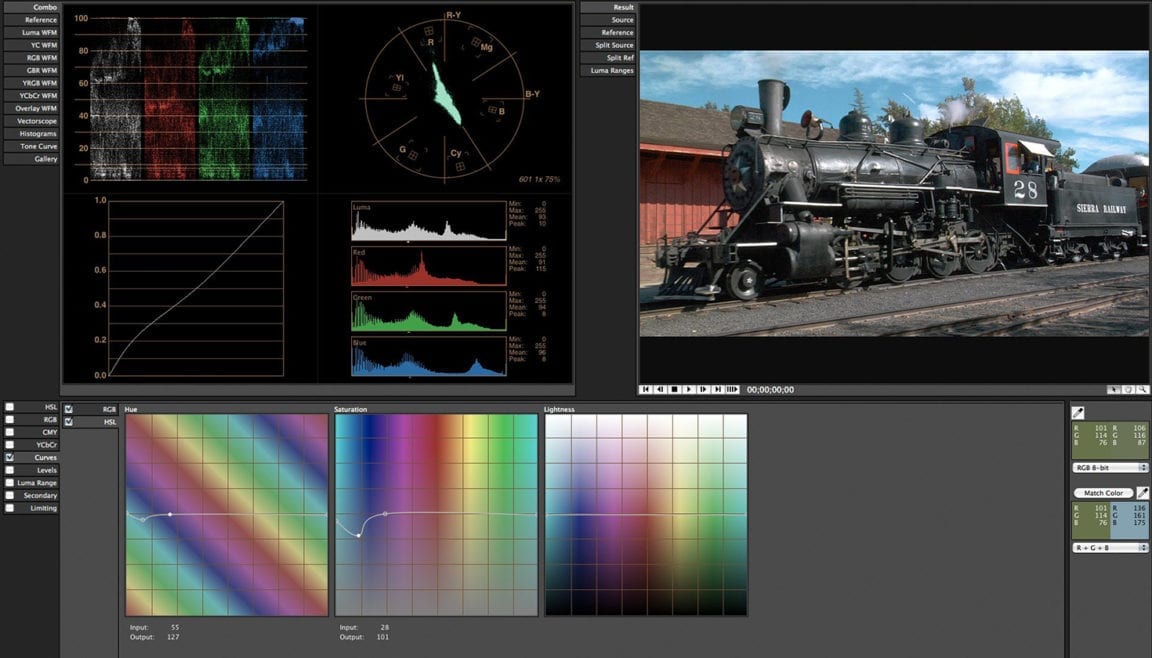Enable the Luma Range checkbox

pos(10,482)
